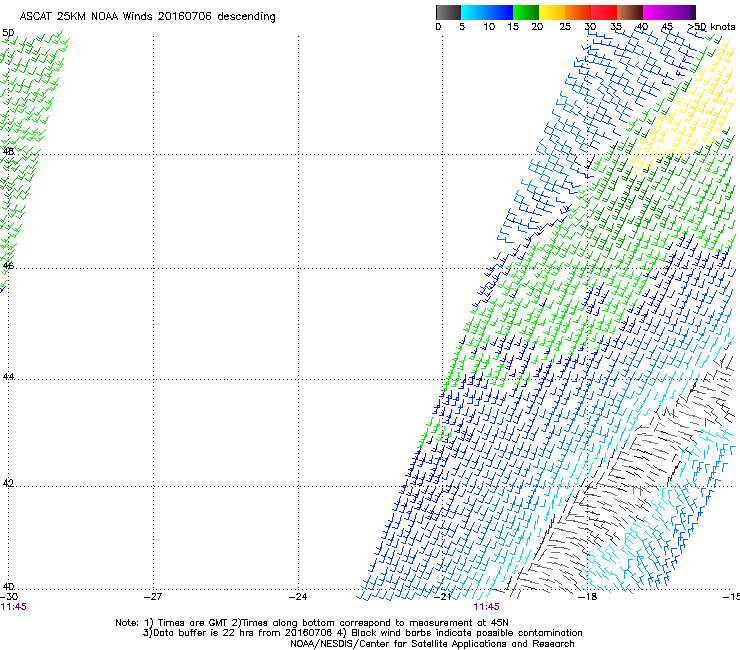Image resolution: width=740 pixels, height=650 pixels.
Task: Click the purple 11:45 time under -30
Action: [14, 607]
